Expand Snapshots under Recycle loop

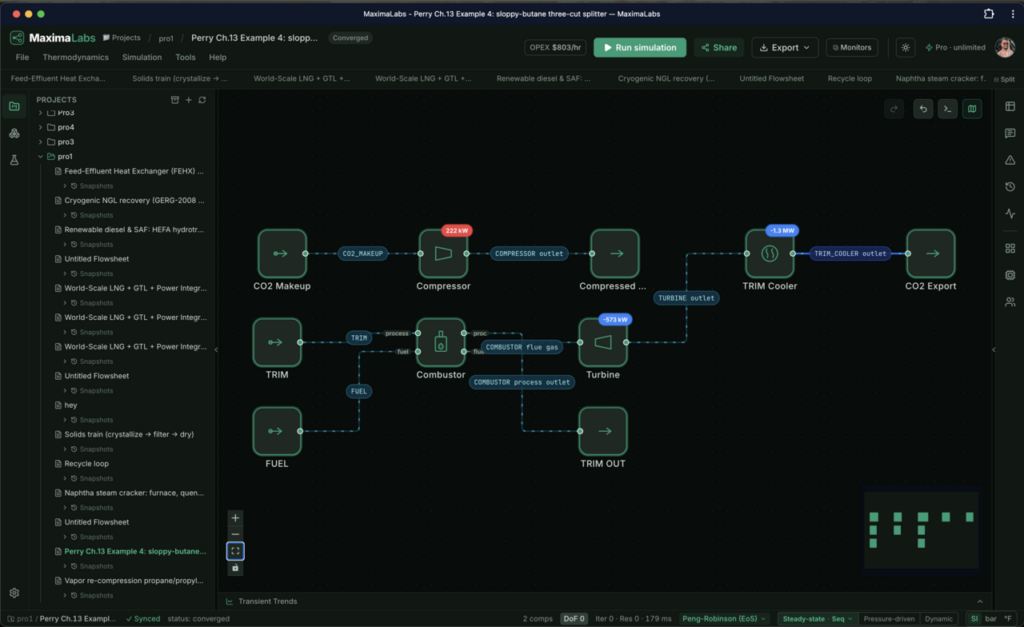click(65, 479)
